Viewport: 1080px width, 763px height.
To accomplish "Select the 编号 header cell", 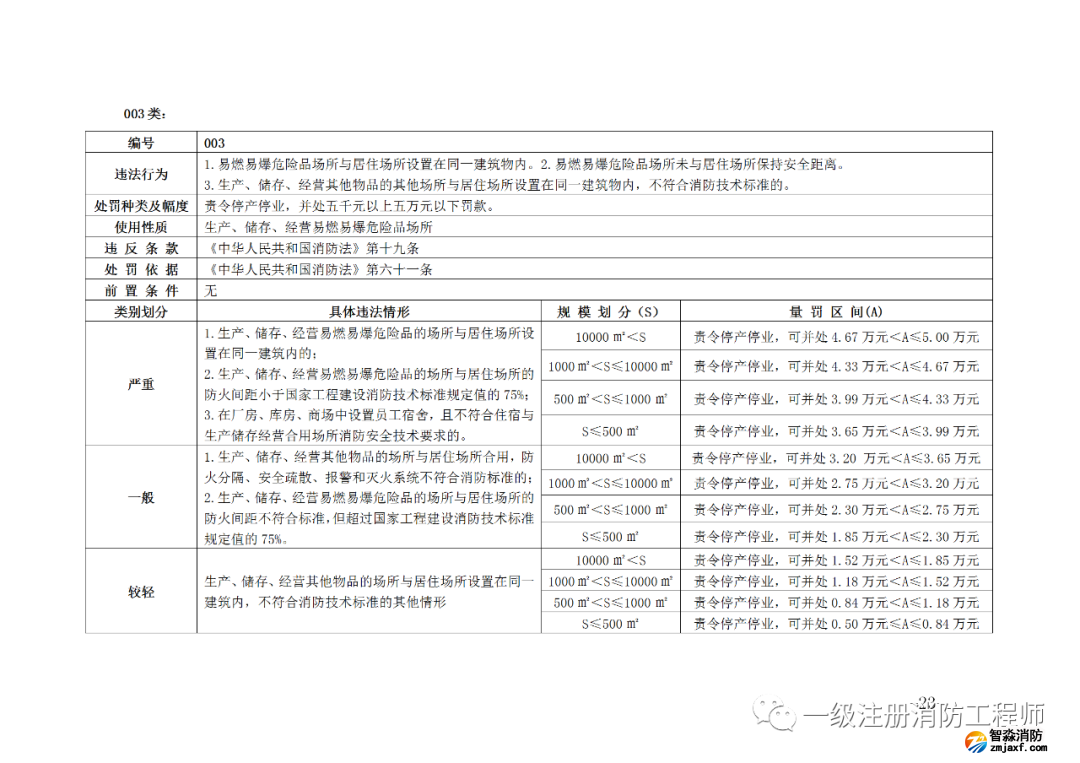I will [141, 144].
